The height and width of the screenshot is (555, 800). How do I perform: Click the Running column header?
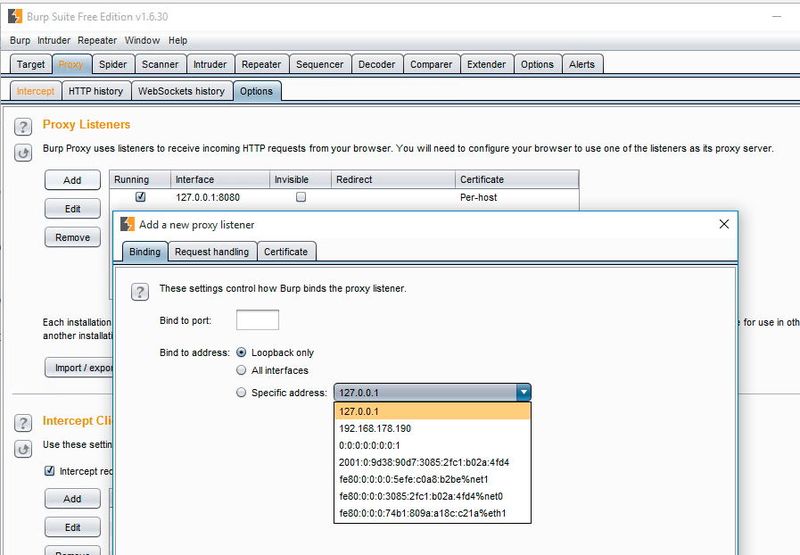(140, 180)
